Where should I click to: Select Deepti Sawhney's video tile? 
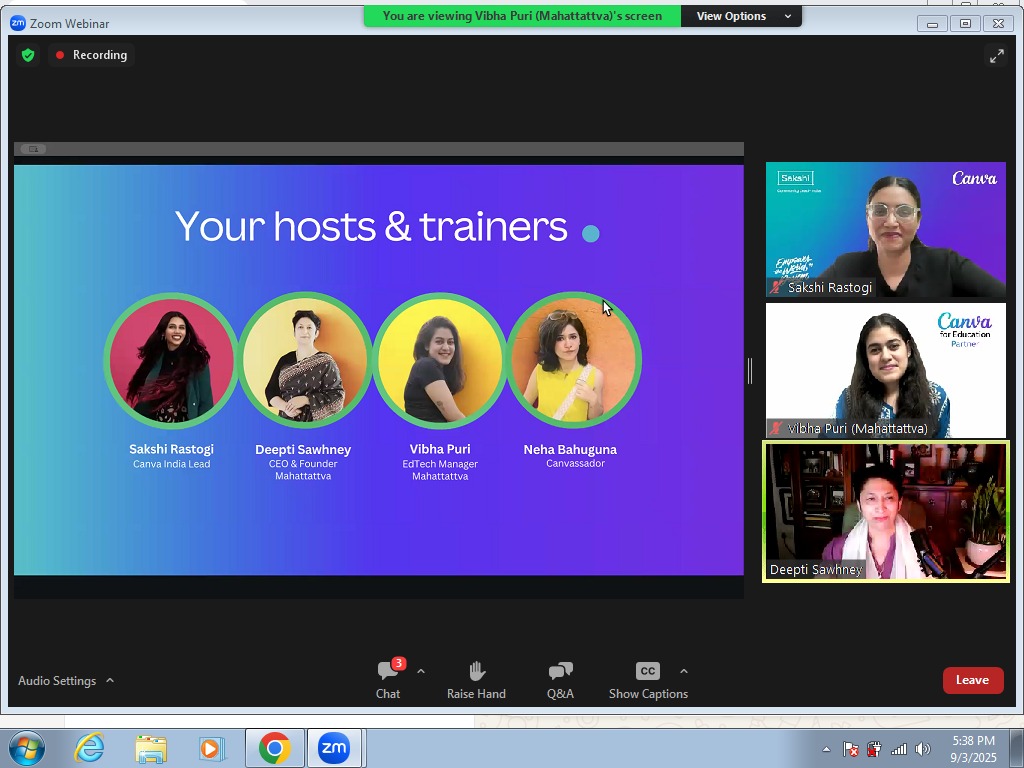pos(886,512)
